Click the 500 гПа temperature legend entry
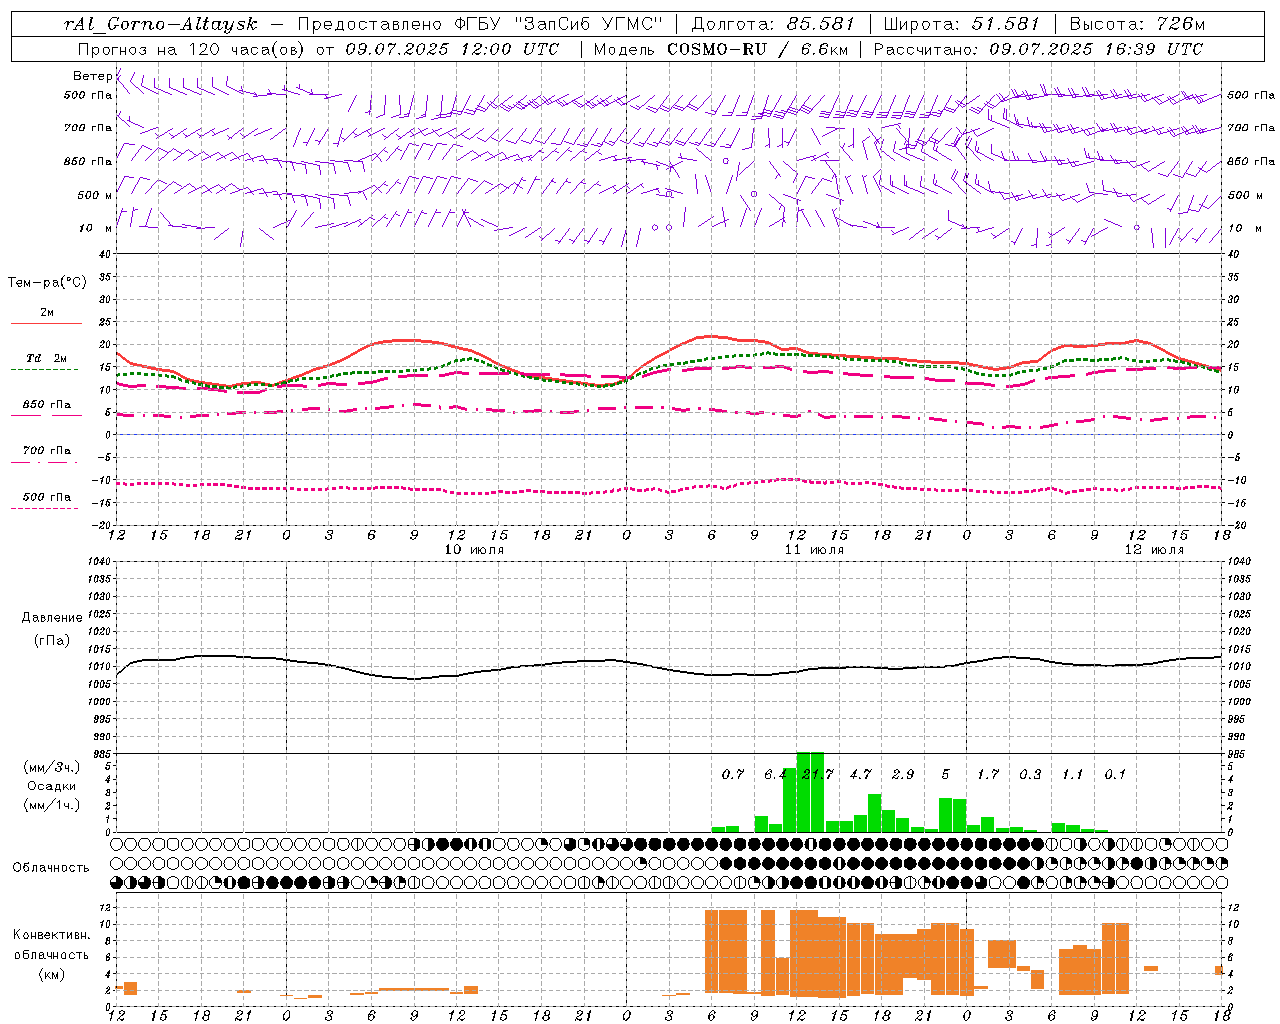Viewport: 1280px width, 1024px height. 46,497
